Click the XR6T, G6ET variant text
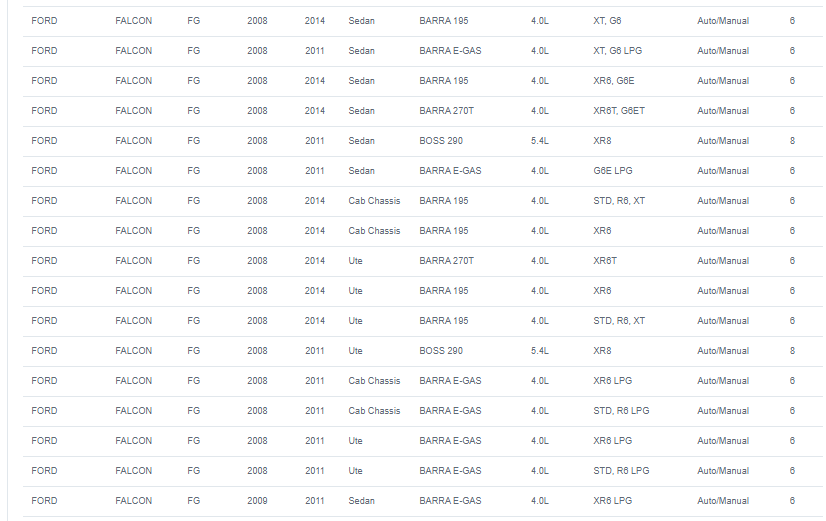This screenshot has width=826, height=521. (619, 111)
